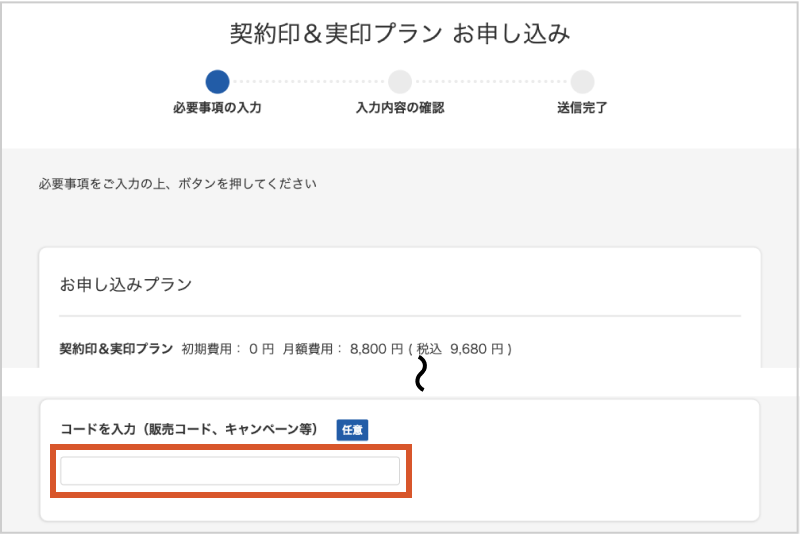Click the お申し込みプラン section heading
The image size is (800, 534).
[x=126, y=284]
